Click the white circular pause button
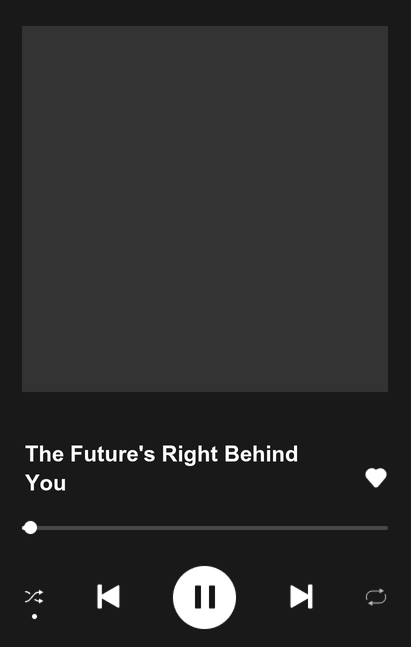411x647 pixels. click(x=204, y=597)
